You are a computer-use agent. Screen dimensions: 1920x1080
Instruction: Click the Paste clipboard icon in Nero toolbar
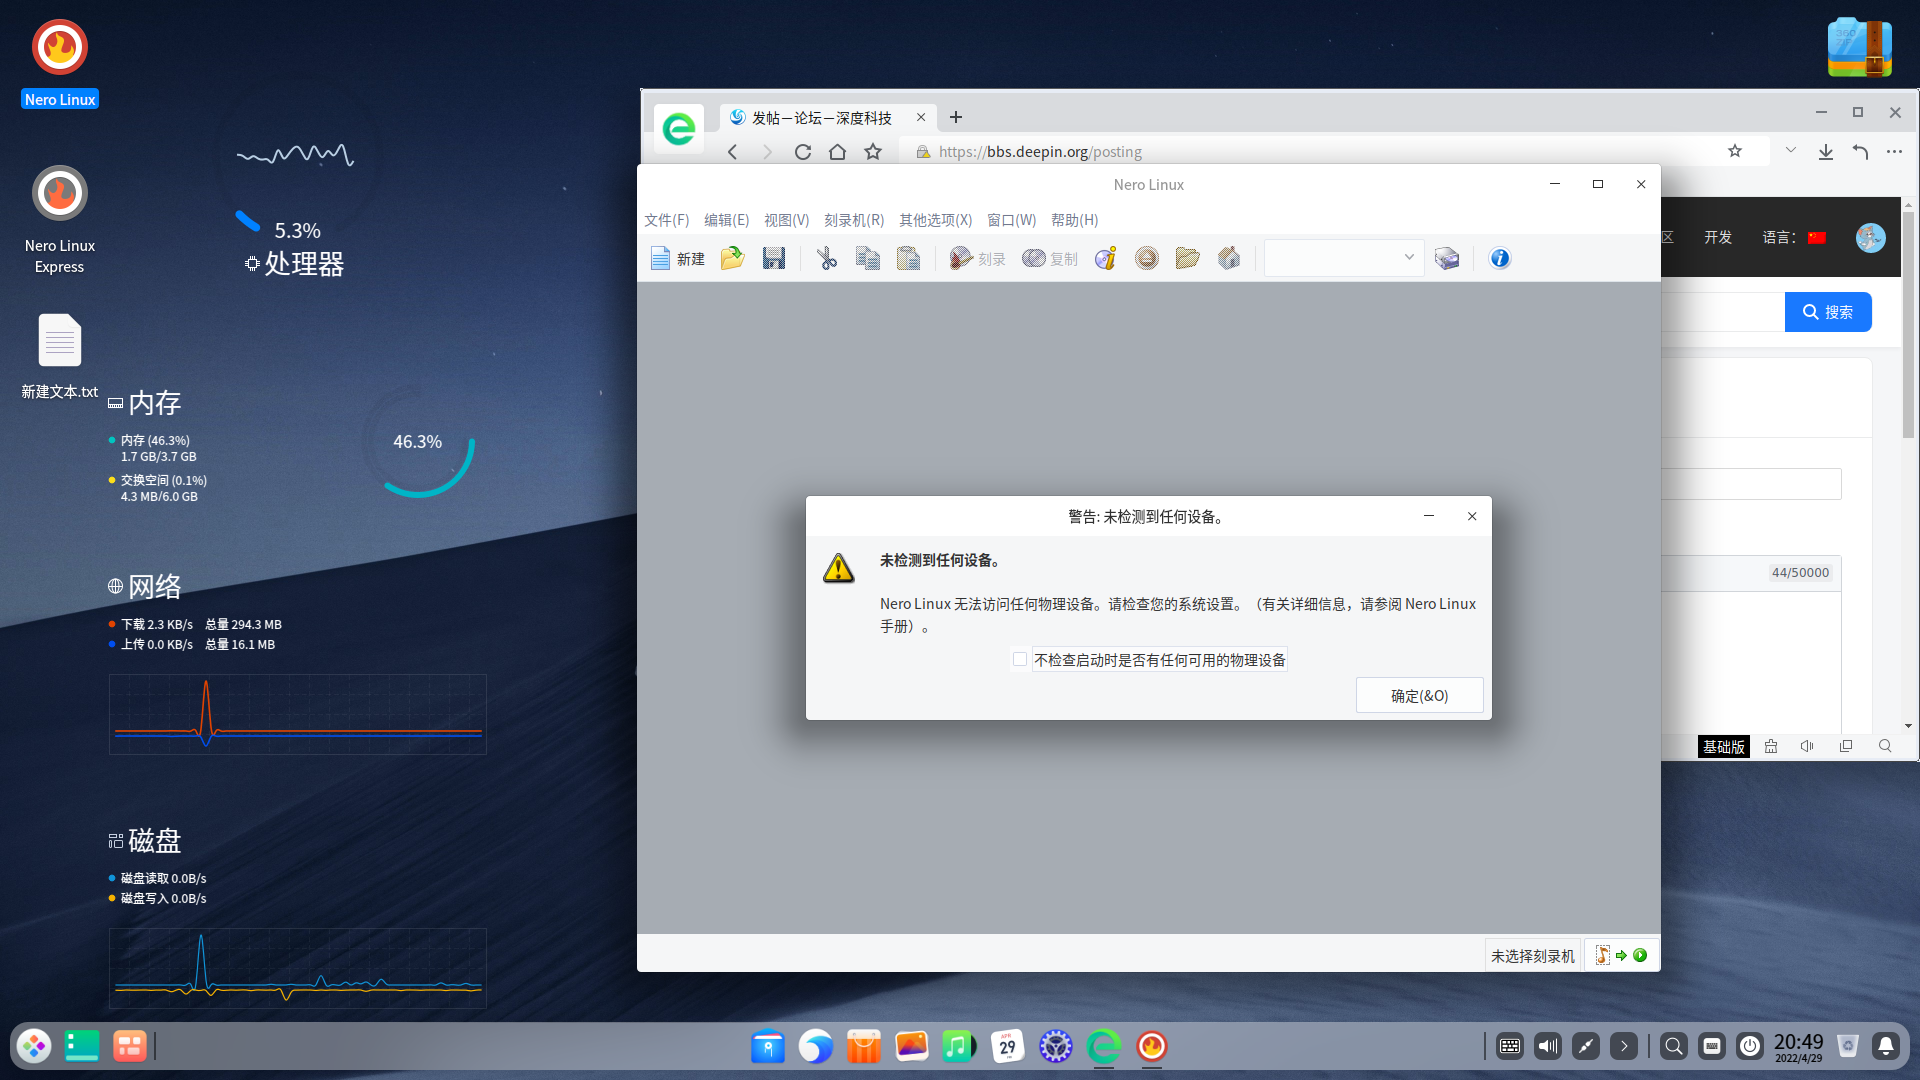pos(907,258)
